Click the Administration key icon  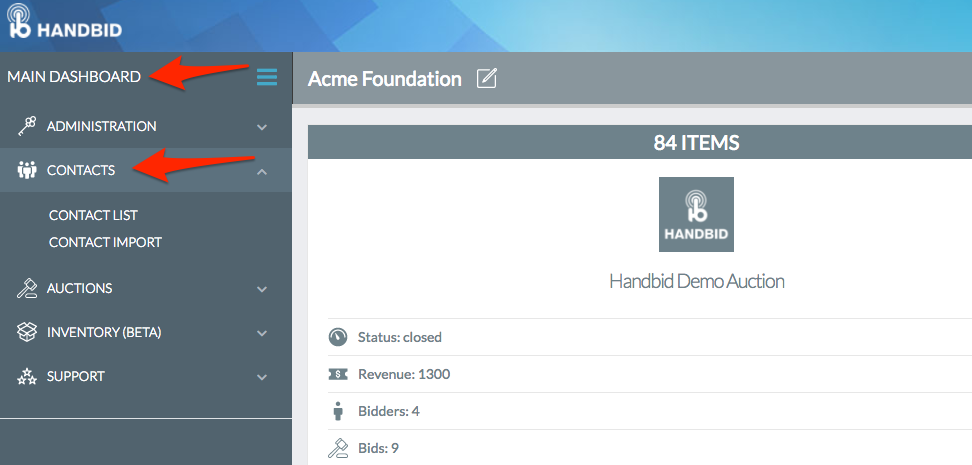27,126
